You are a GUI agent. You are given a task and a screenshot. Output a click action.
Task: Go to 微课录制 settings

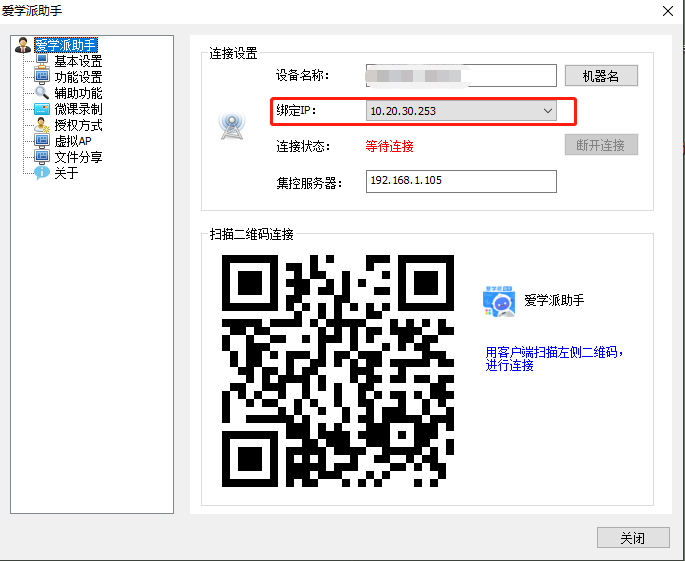[x=78, y=109]
